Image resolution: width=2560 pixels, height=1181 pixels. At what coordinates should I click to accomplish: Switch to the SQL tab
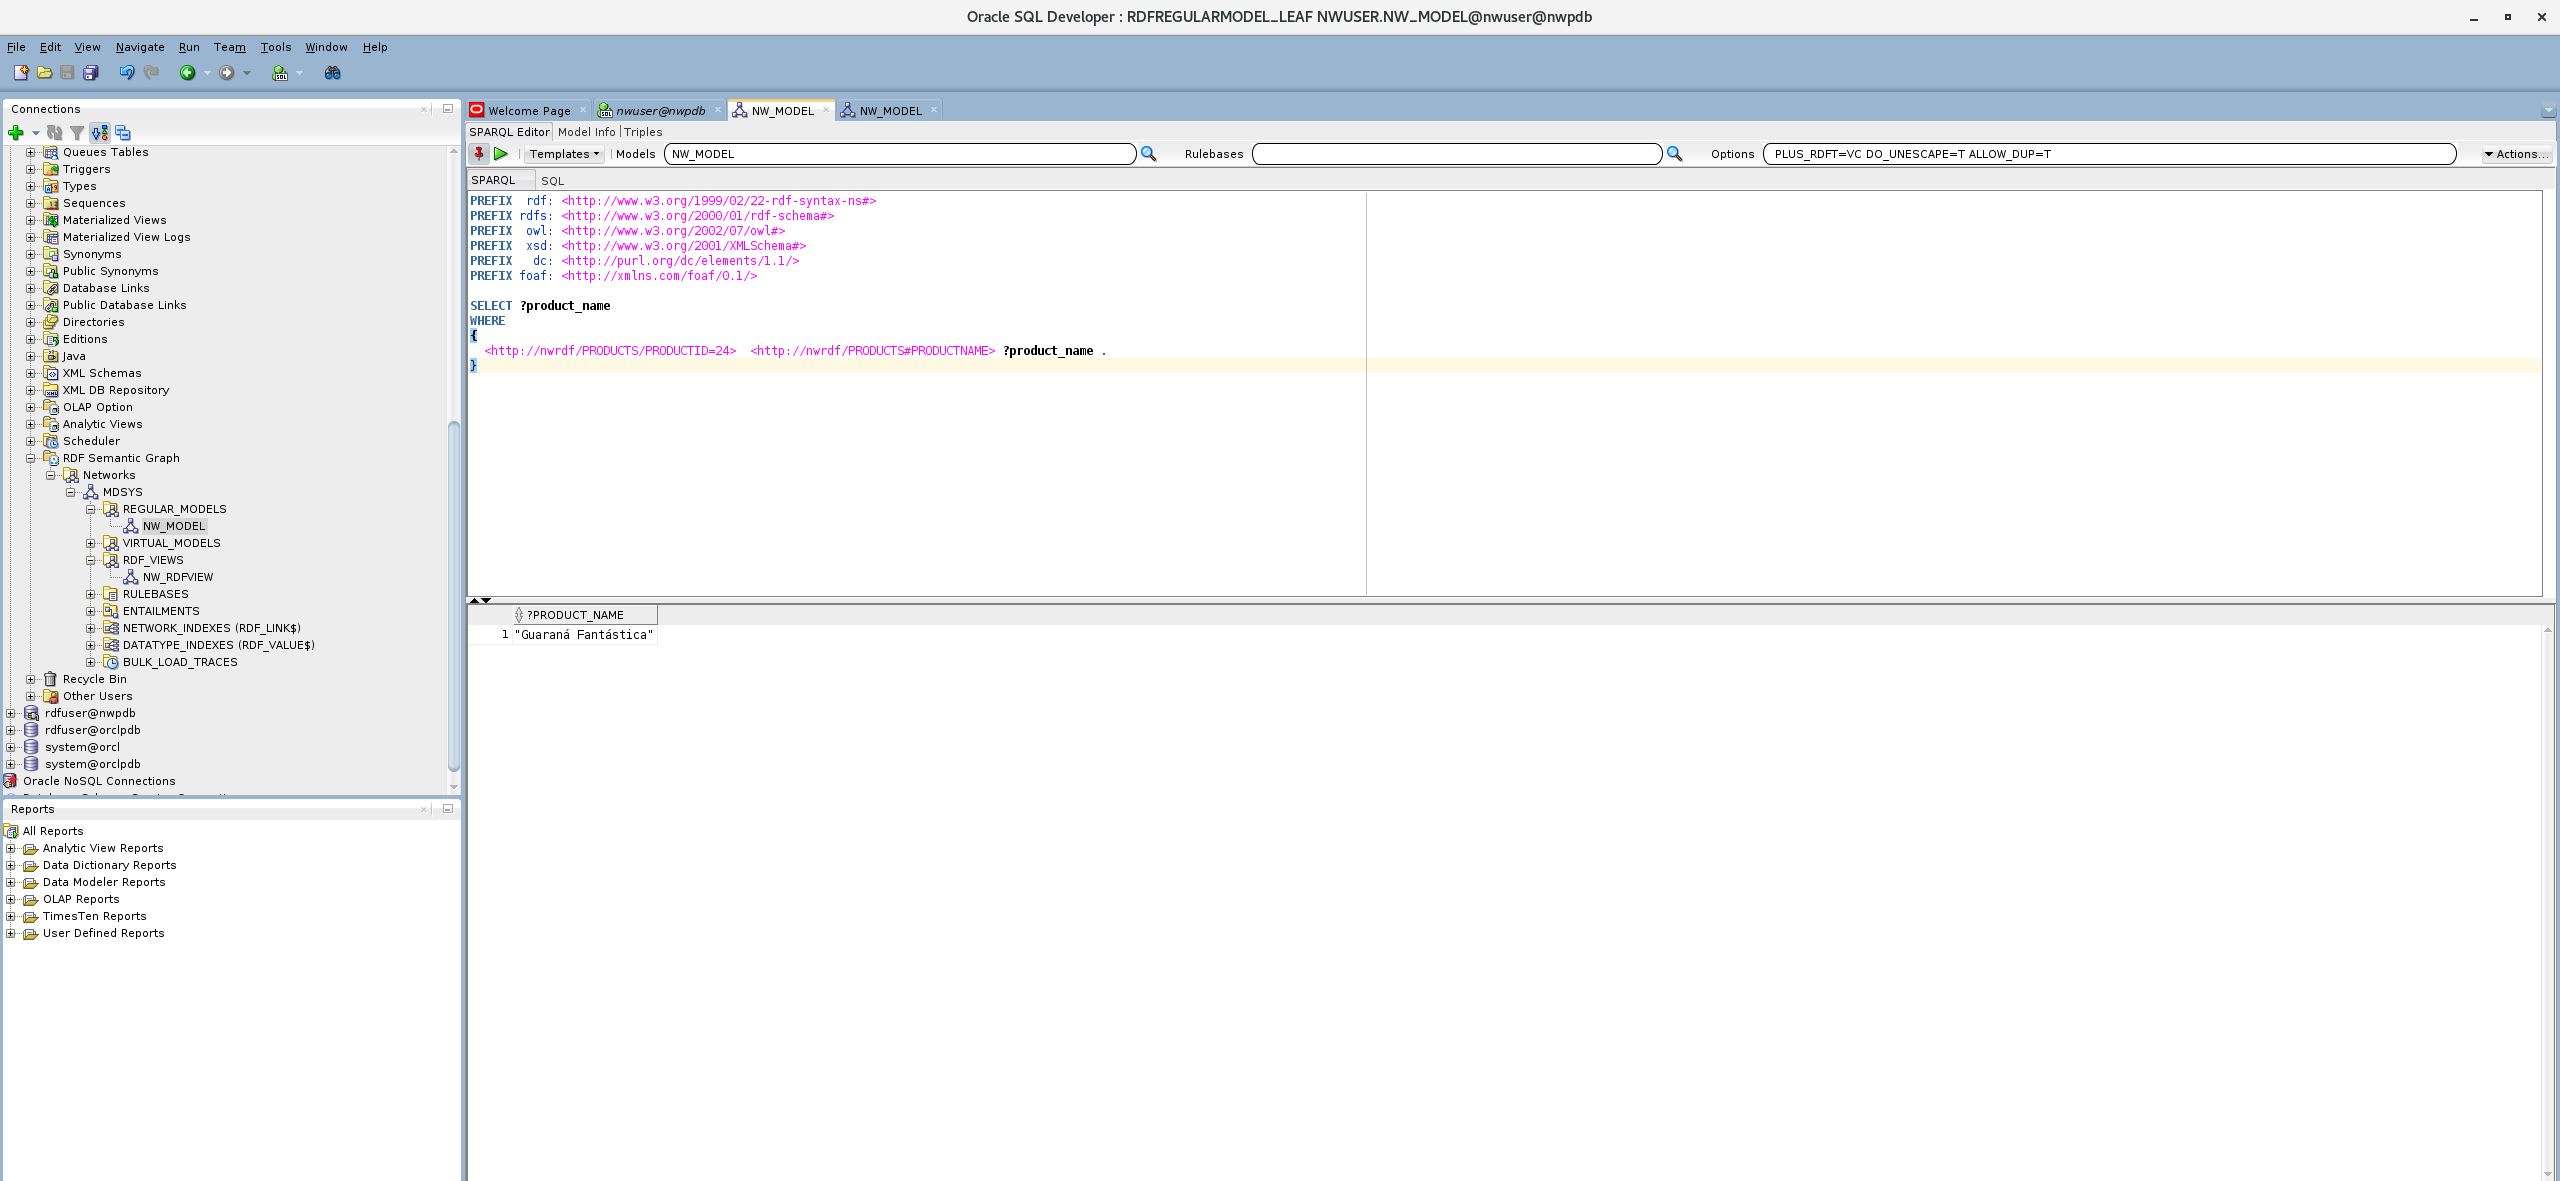pos(552,180)
